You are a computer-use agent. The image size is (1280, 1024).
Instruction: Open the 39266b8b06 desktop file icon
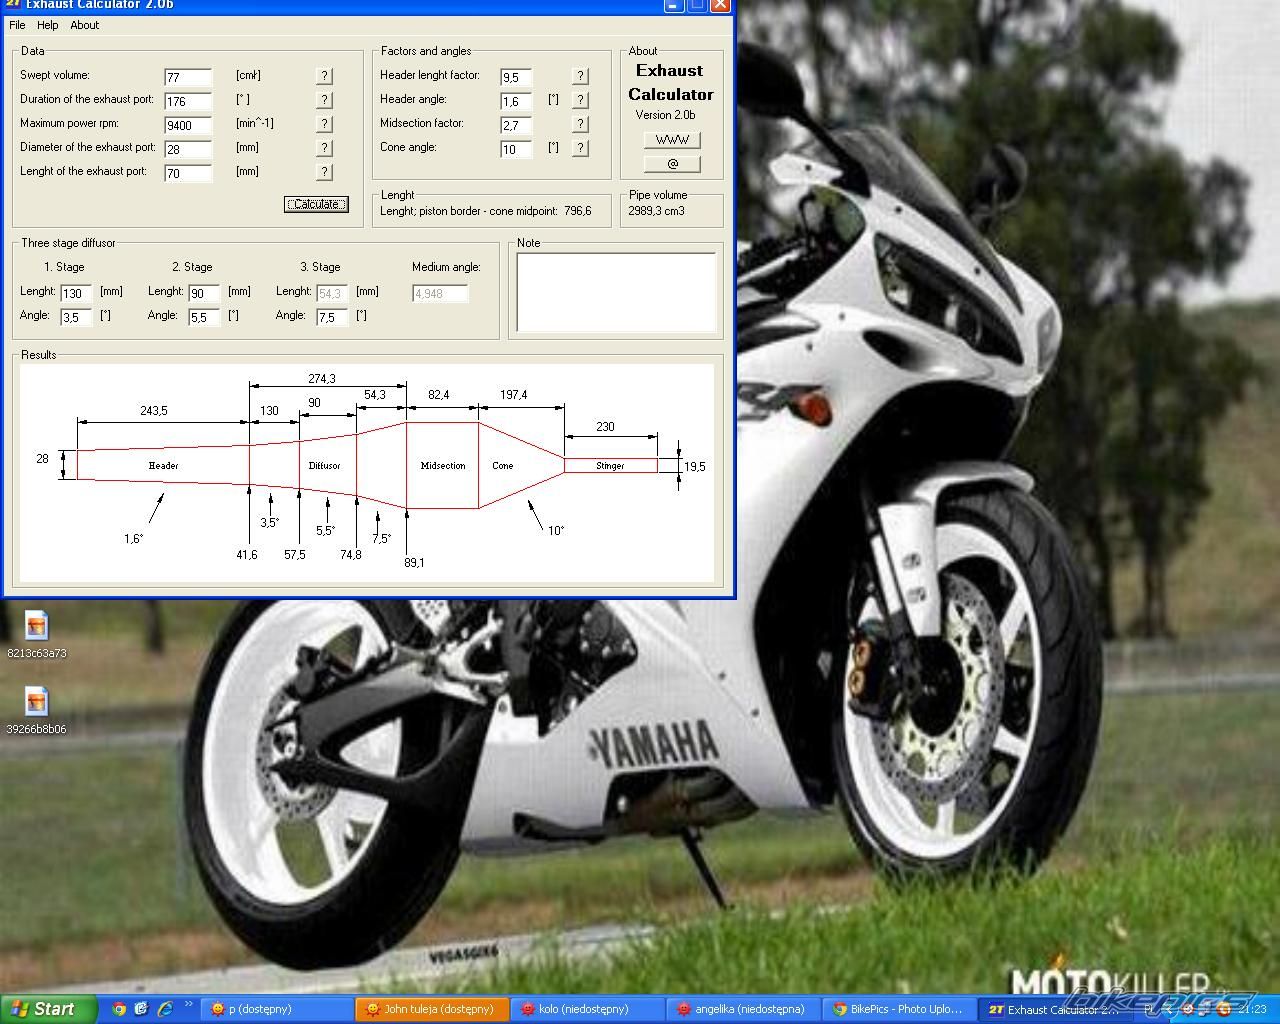tap(37, 703)
